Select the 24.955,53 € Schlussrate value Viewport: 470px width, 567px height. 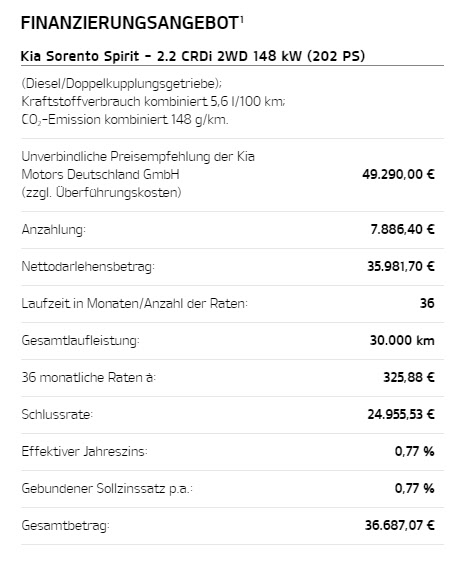coord(401,414)
